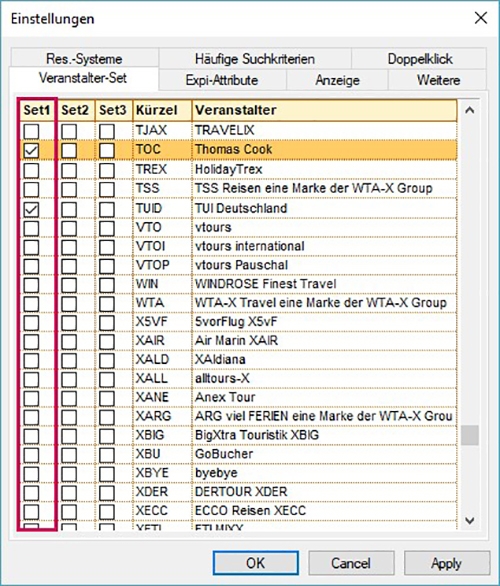Click the OK button
500x586 pixels.
click(256, 563)
